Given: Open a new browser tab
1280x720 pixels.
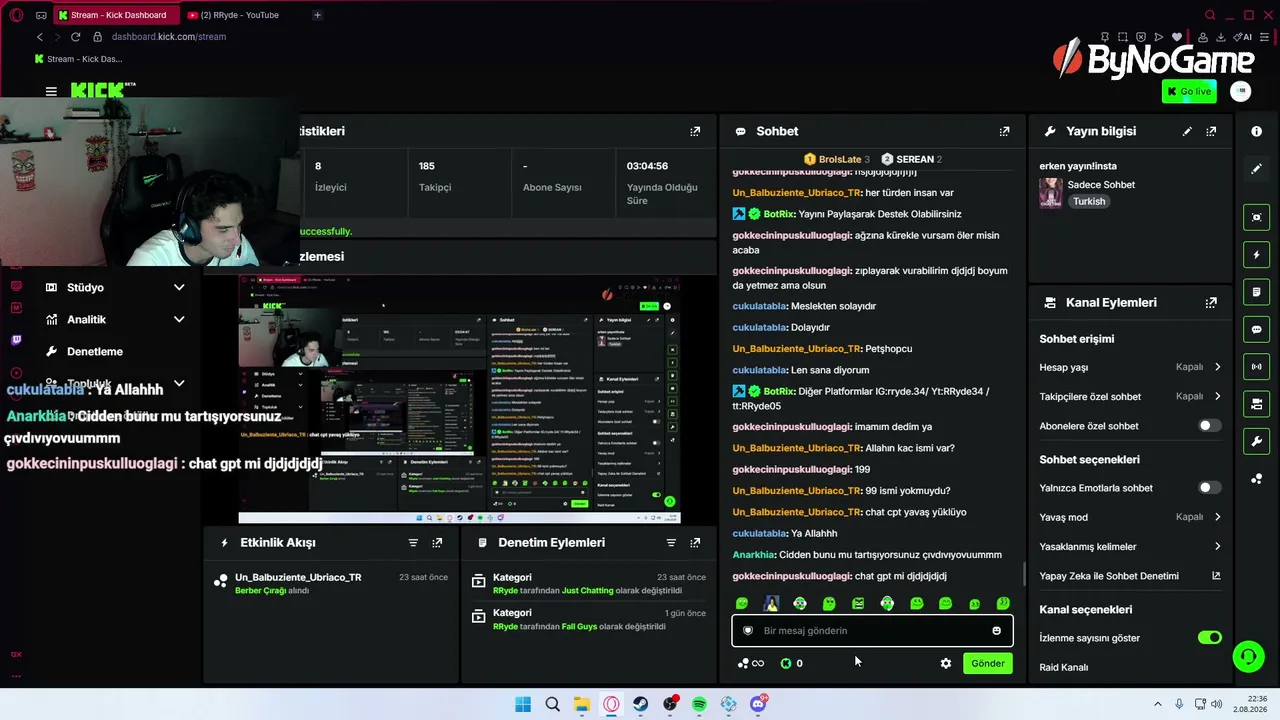Looking at the screenshot, I should (x=317, y=15).
